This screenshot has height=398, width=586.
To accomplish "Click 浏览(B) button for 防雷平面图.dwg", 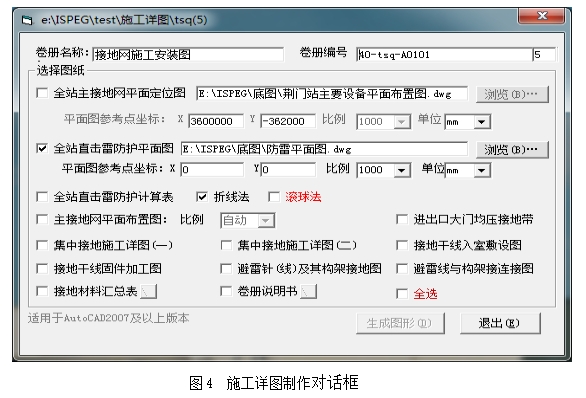I will pos(512,149).
